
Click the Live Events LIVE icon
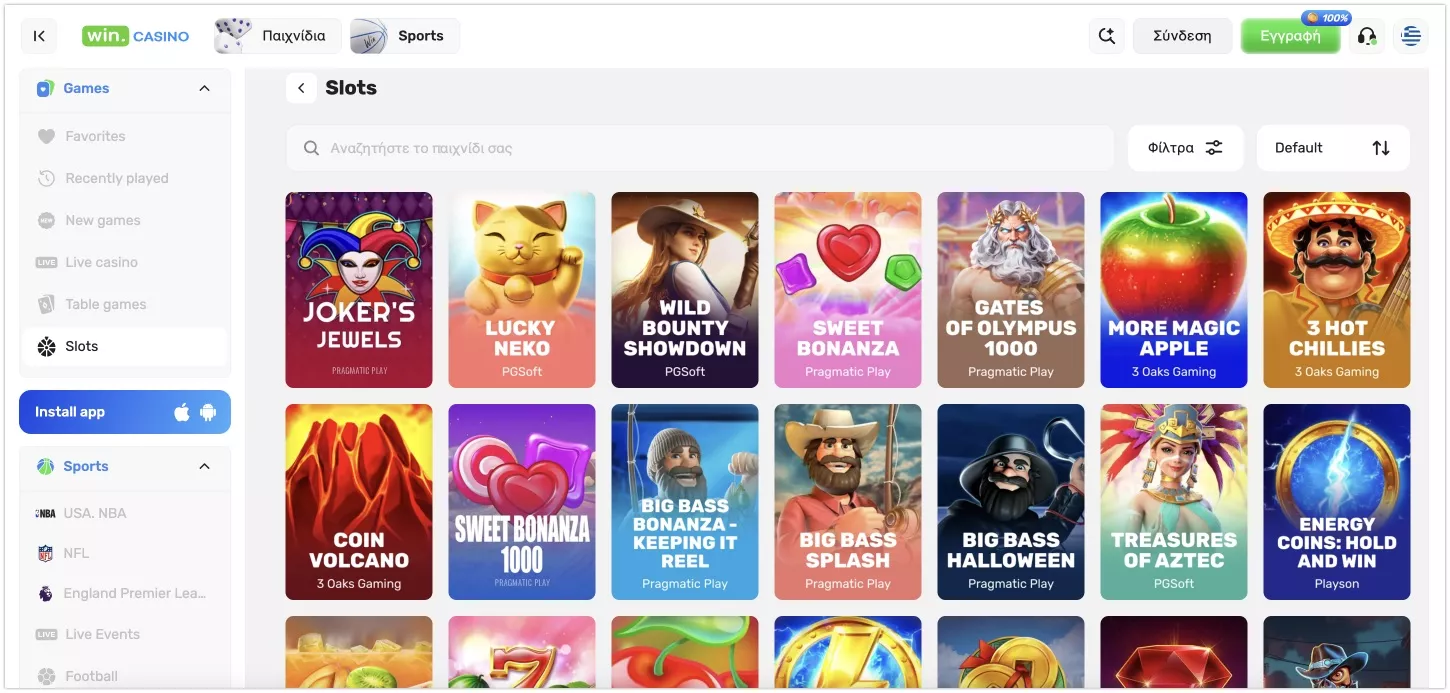tap(46, 634)
